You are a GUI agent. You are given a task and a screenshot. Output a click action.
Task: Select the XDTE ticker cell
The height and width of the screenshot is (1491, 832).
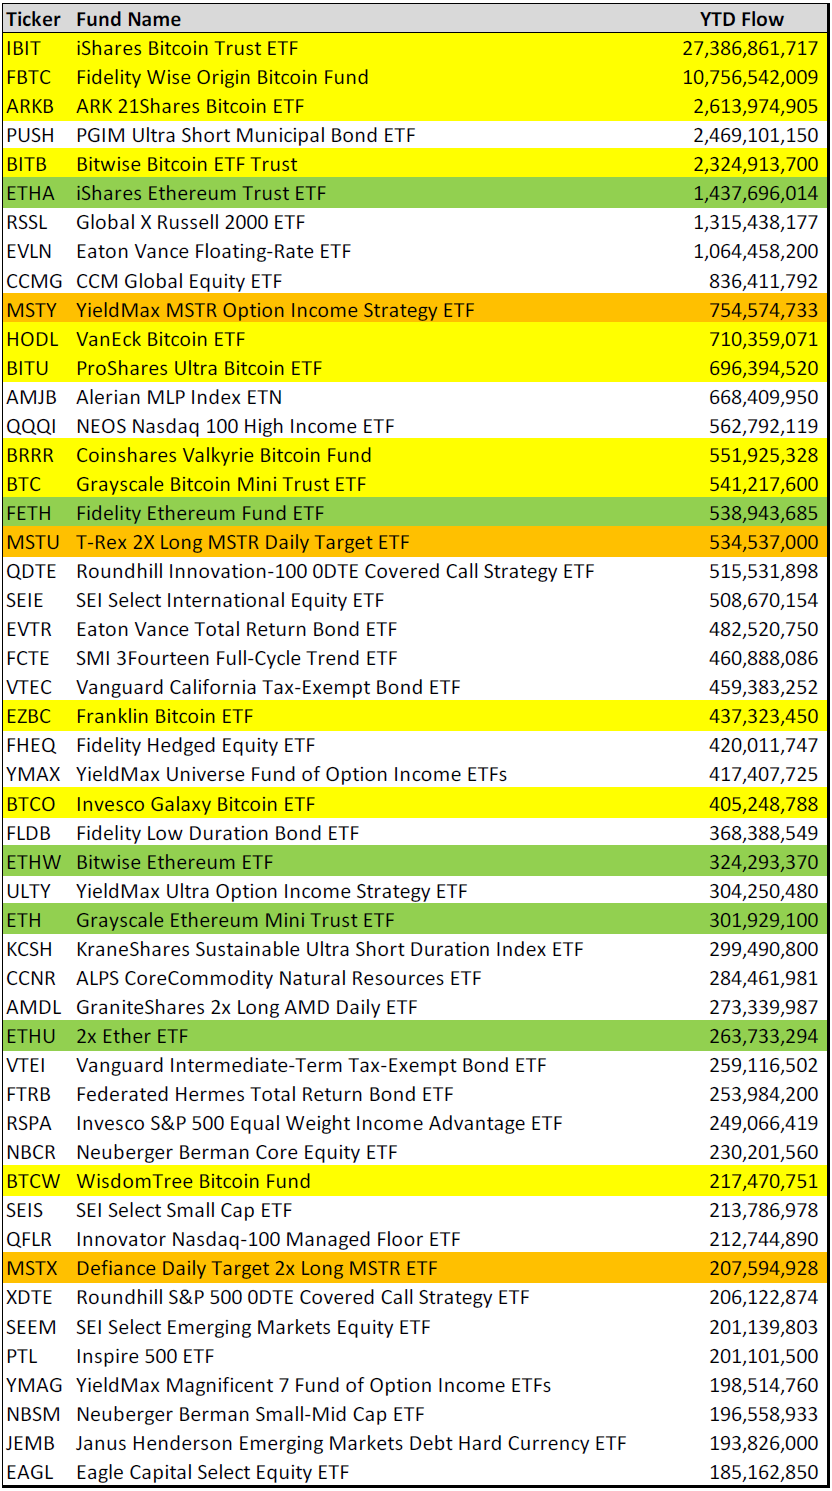click(30, 1297)
